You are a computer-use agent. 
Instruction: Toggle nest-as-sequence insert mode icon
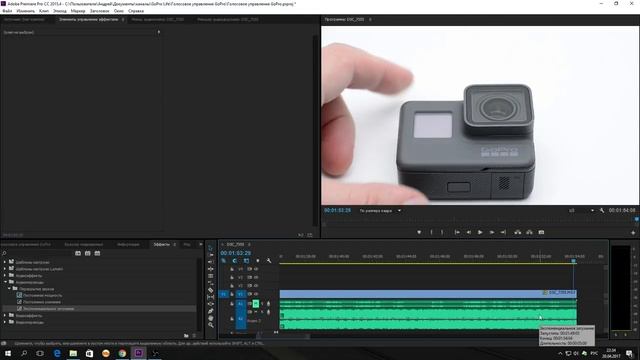[224, 260]
